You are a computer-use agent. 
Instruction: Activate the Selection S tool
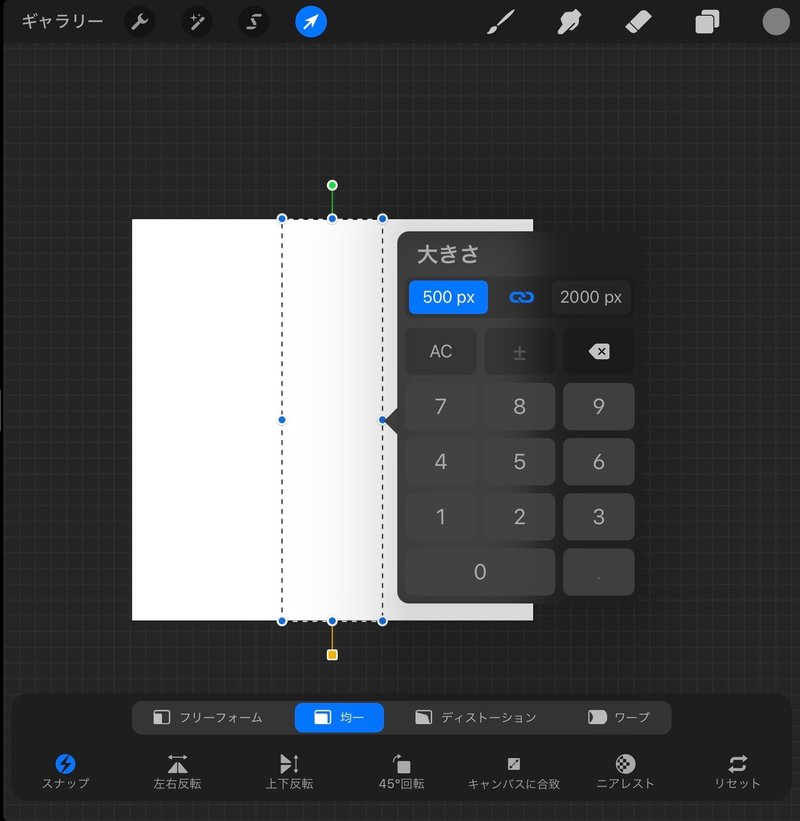coord(254,22)
